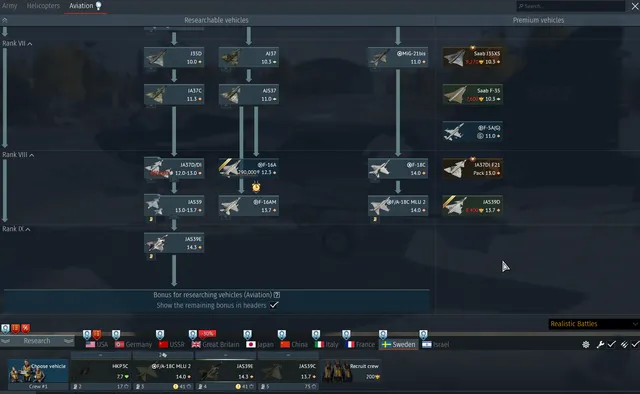Switch to the Italy nation
Image resolution: width=640 pixels, height=394 pixels.
(327, 345)
